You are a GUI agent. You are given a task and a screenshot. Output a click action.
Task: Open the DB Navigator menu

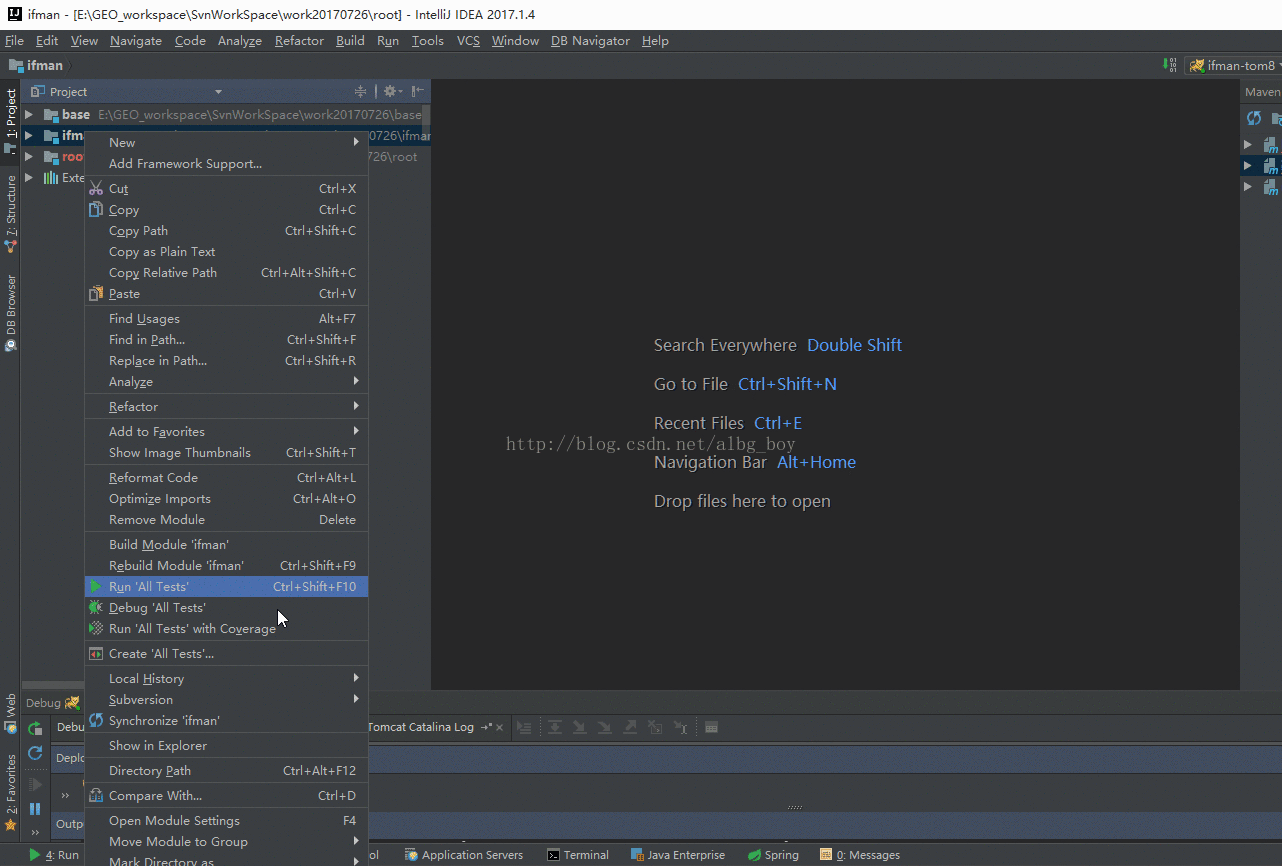click(590, 41)
